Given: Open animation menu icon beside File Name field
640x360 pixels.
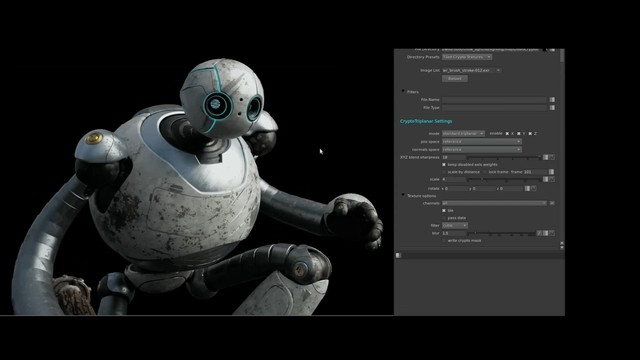Looking at the screenshot, I should pyautogui.click(x=552, y=100).
